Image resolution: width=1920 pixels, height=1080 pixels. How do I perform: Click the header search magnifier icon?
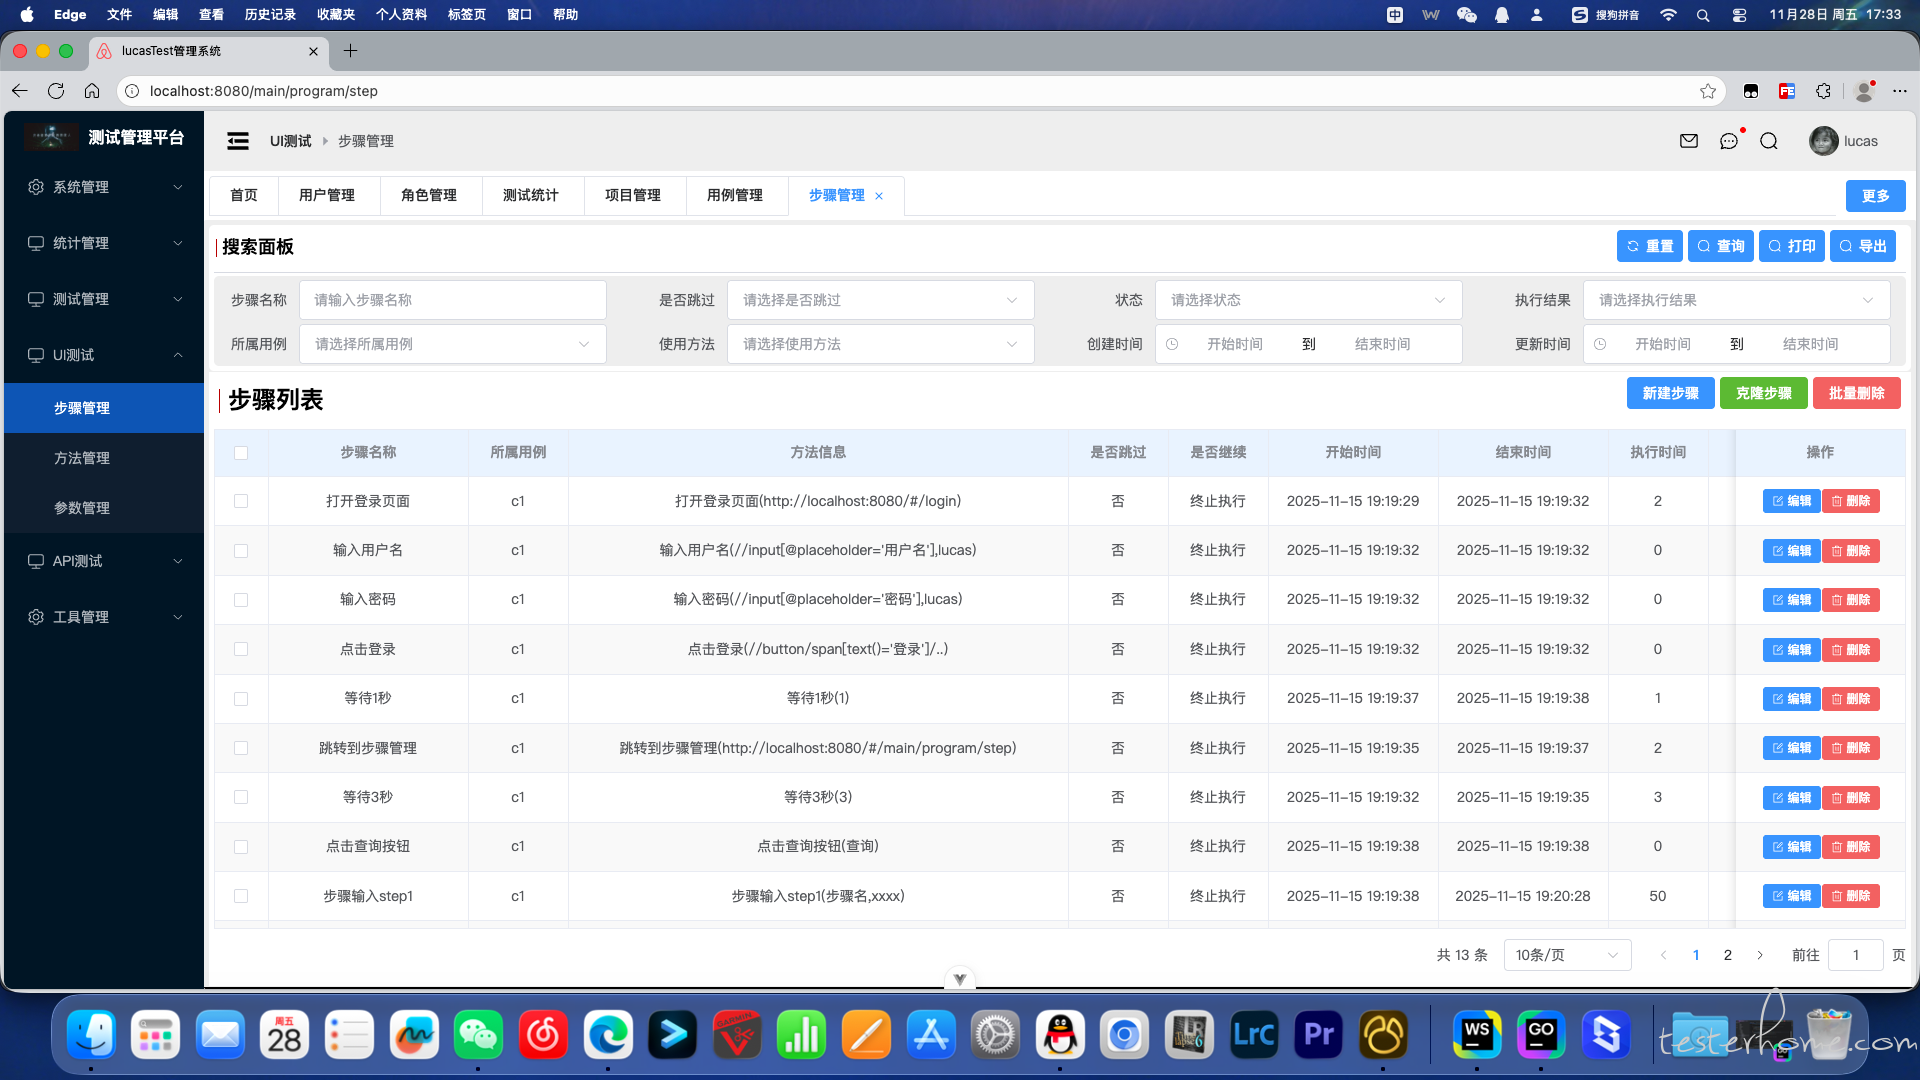coord(1769,141)
